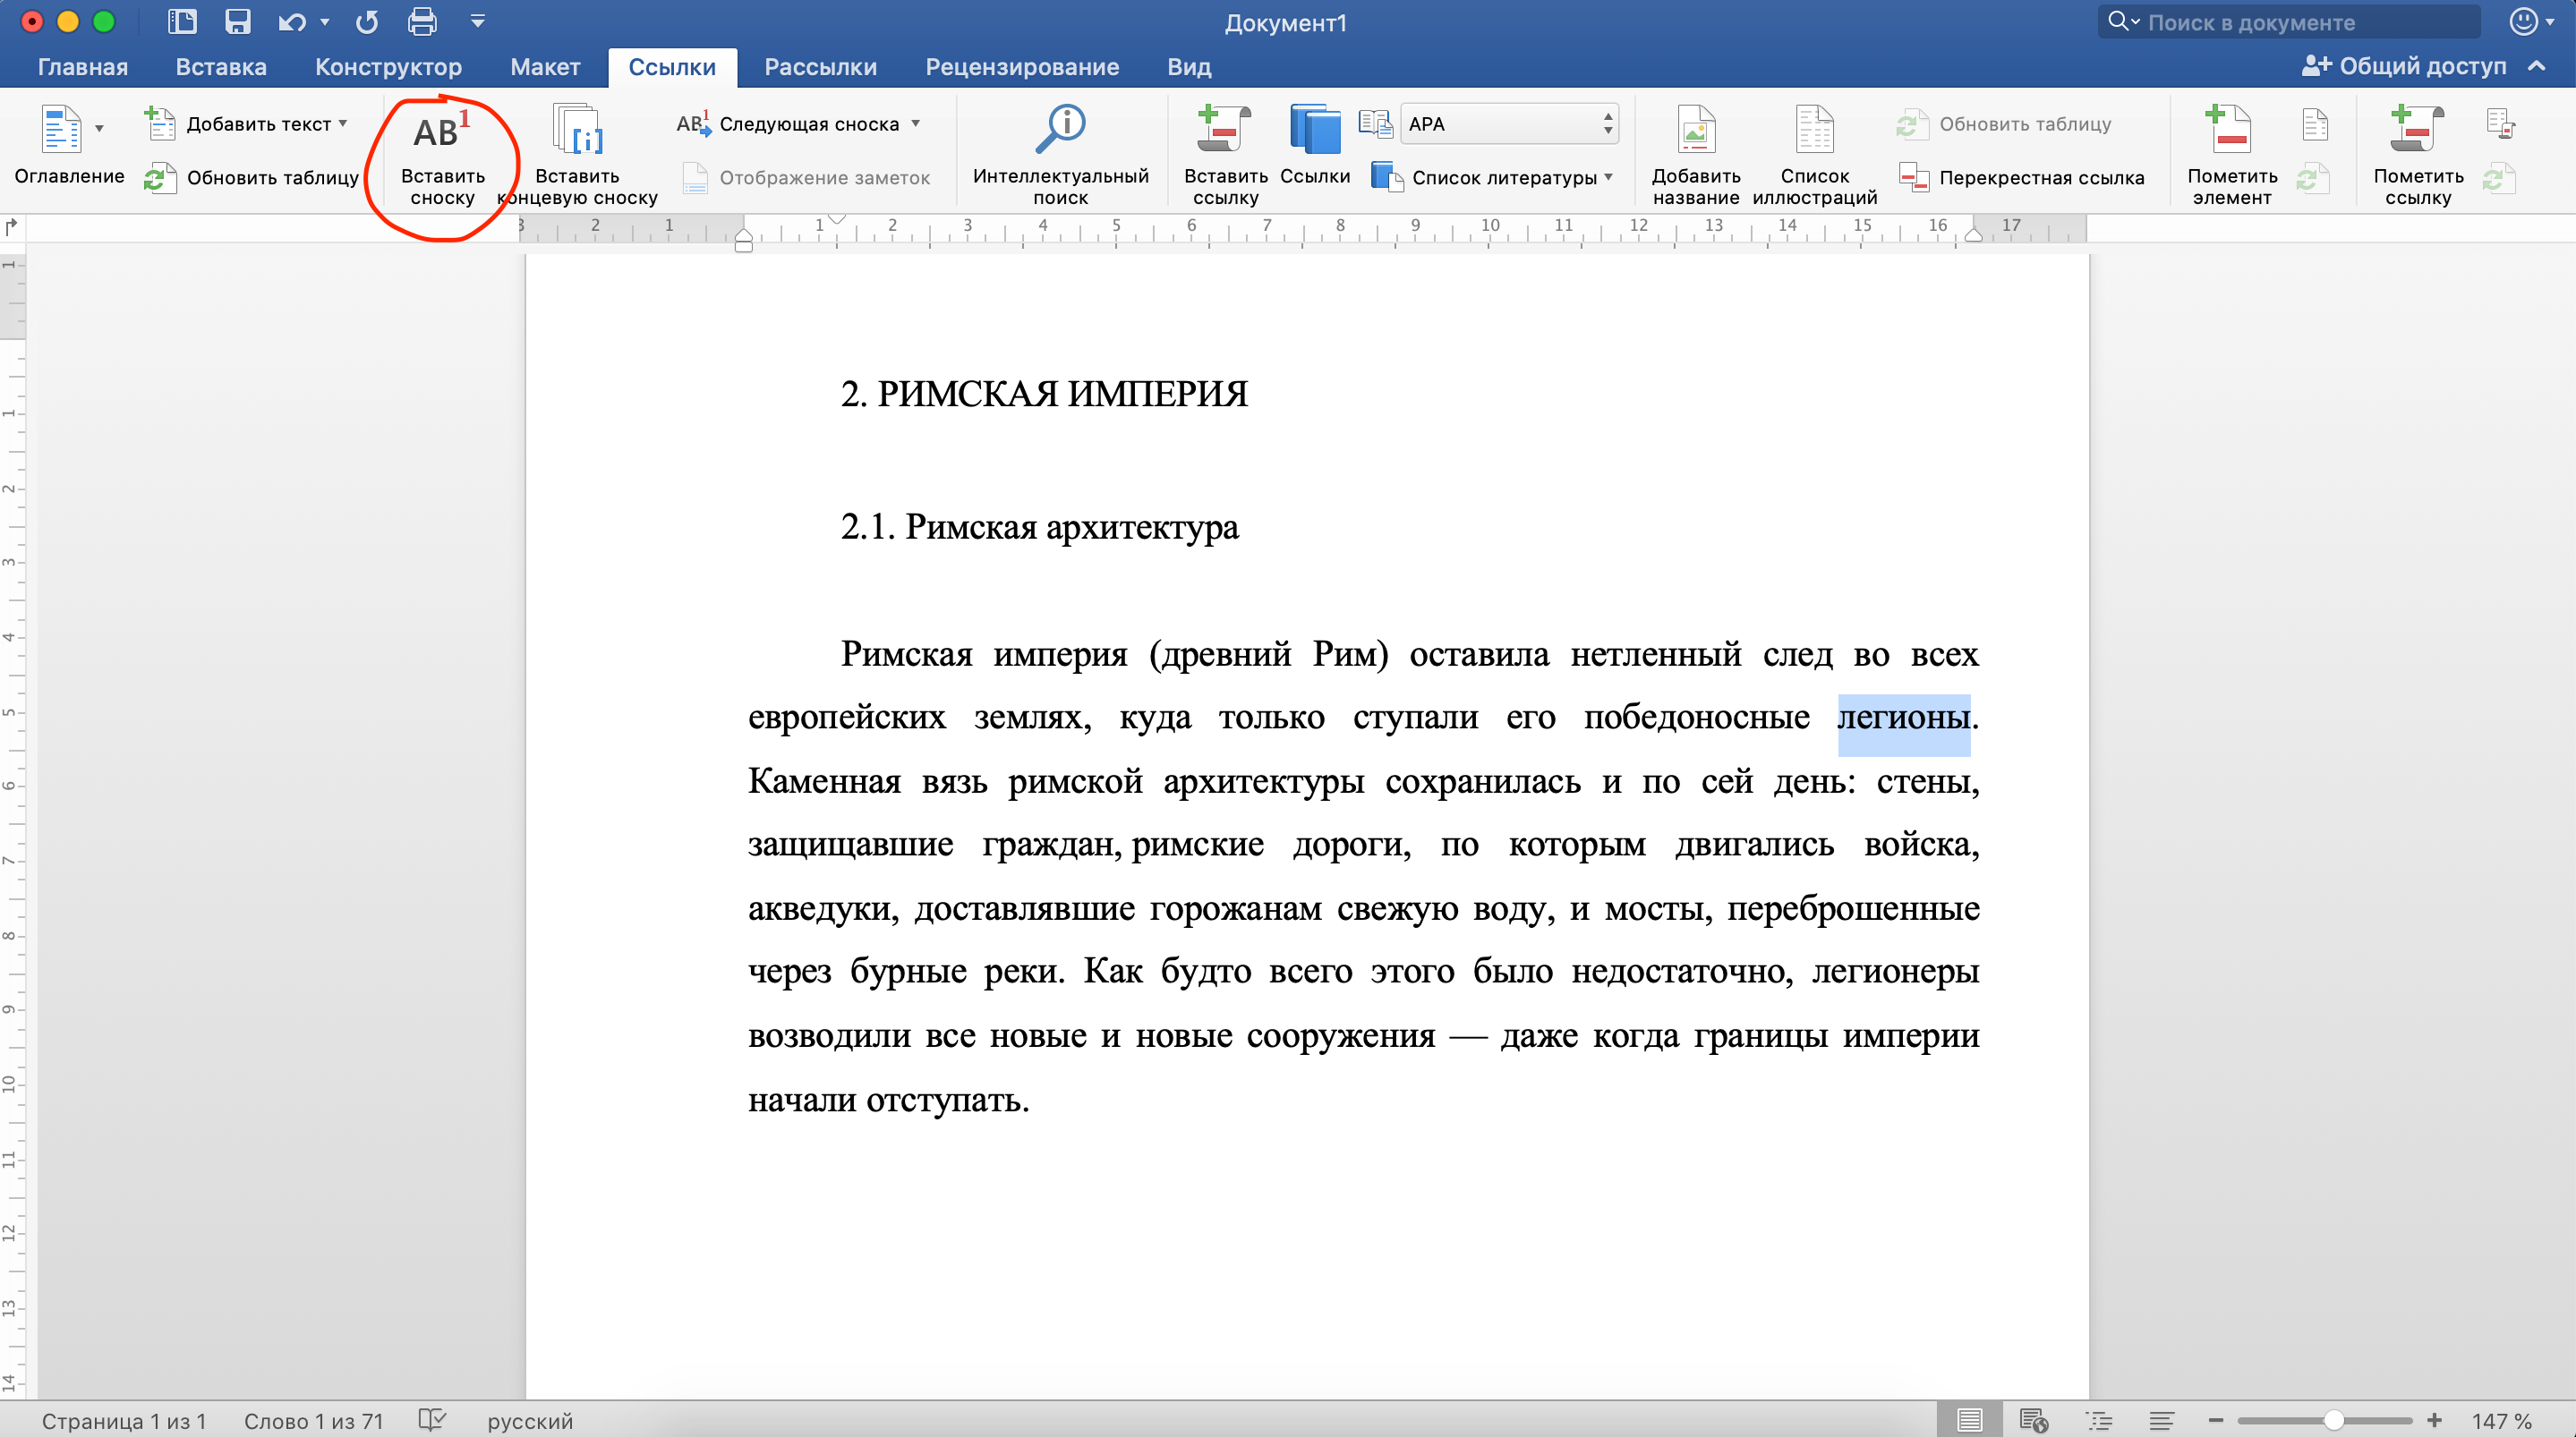Click the Print icon in quick toolbar

pyautogui.click(x=422, y=21)
